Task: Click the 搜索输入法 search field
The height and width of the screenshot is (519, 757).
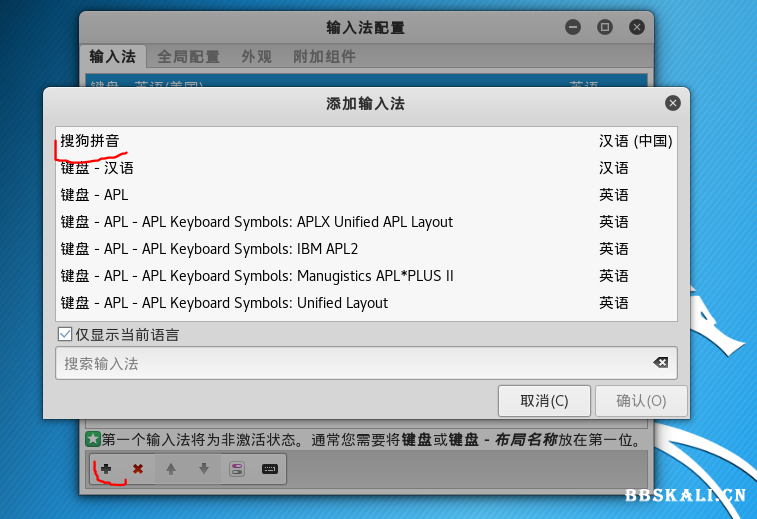Action: 350,363
